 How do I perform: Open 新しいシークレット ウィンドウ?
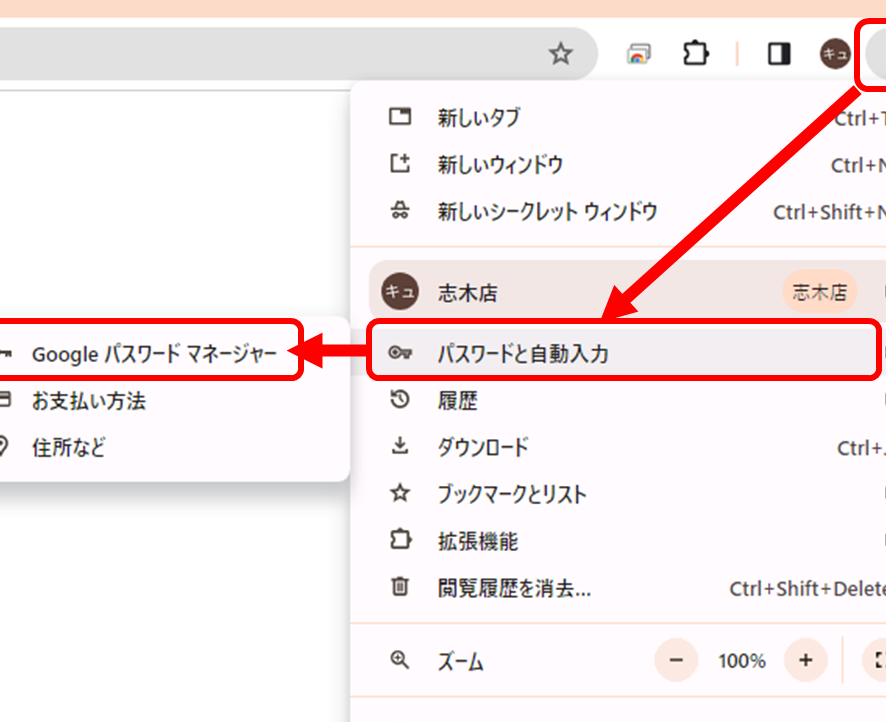click(547, 212)
